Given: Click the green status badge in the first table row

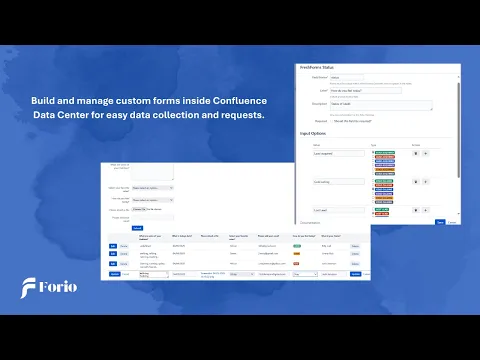Looking at the screenshot, I should tap(297, 246).
